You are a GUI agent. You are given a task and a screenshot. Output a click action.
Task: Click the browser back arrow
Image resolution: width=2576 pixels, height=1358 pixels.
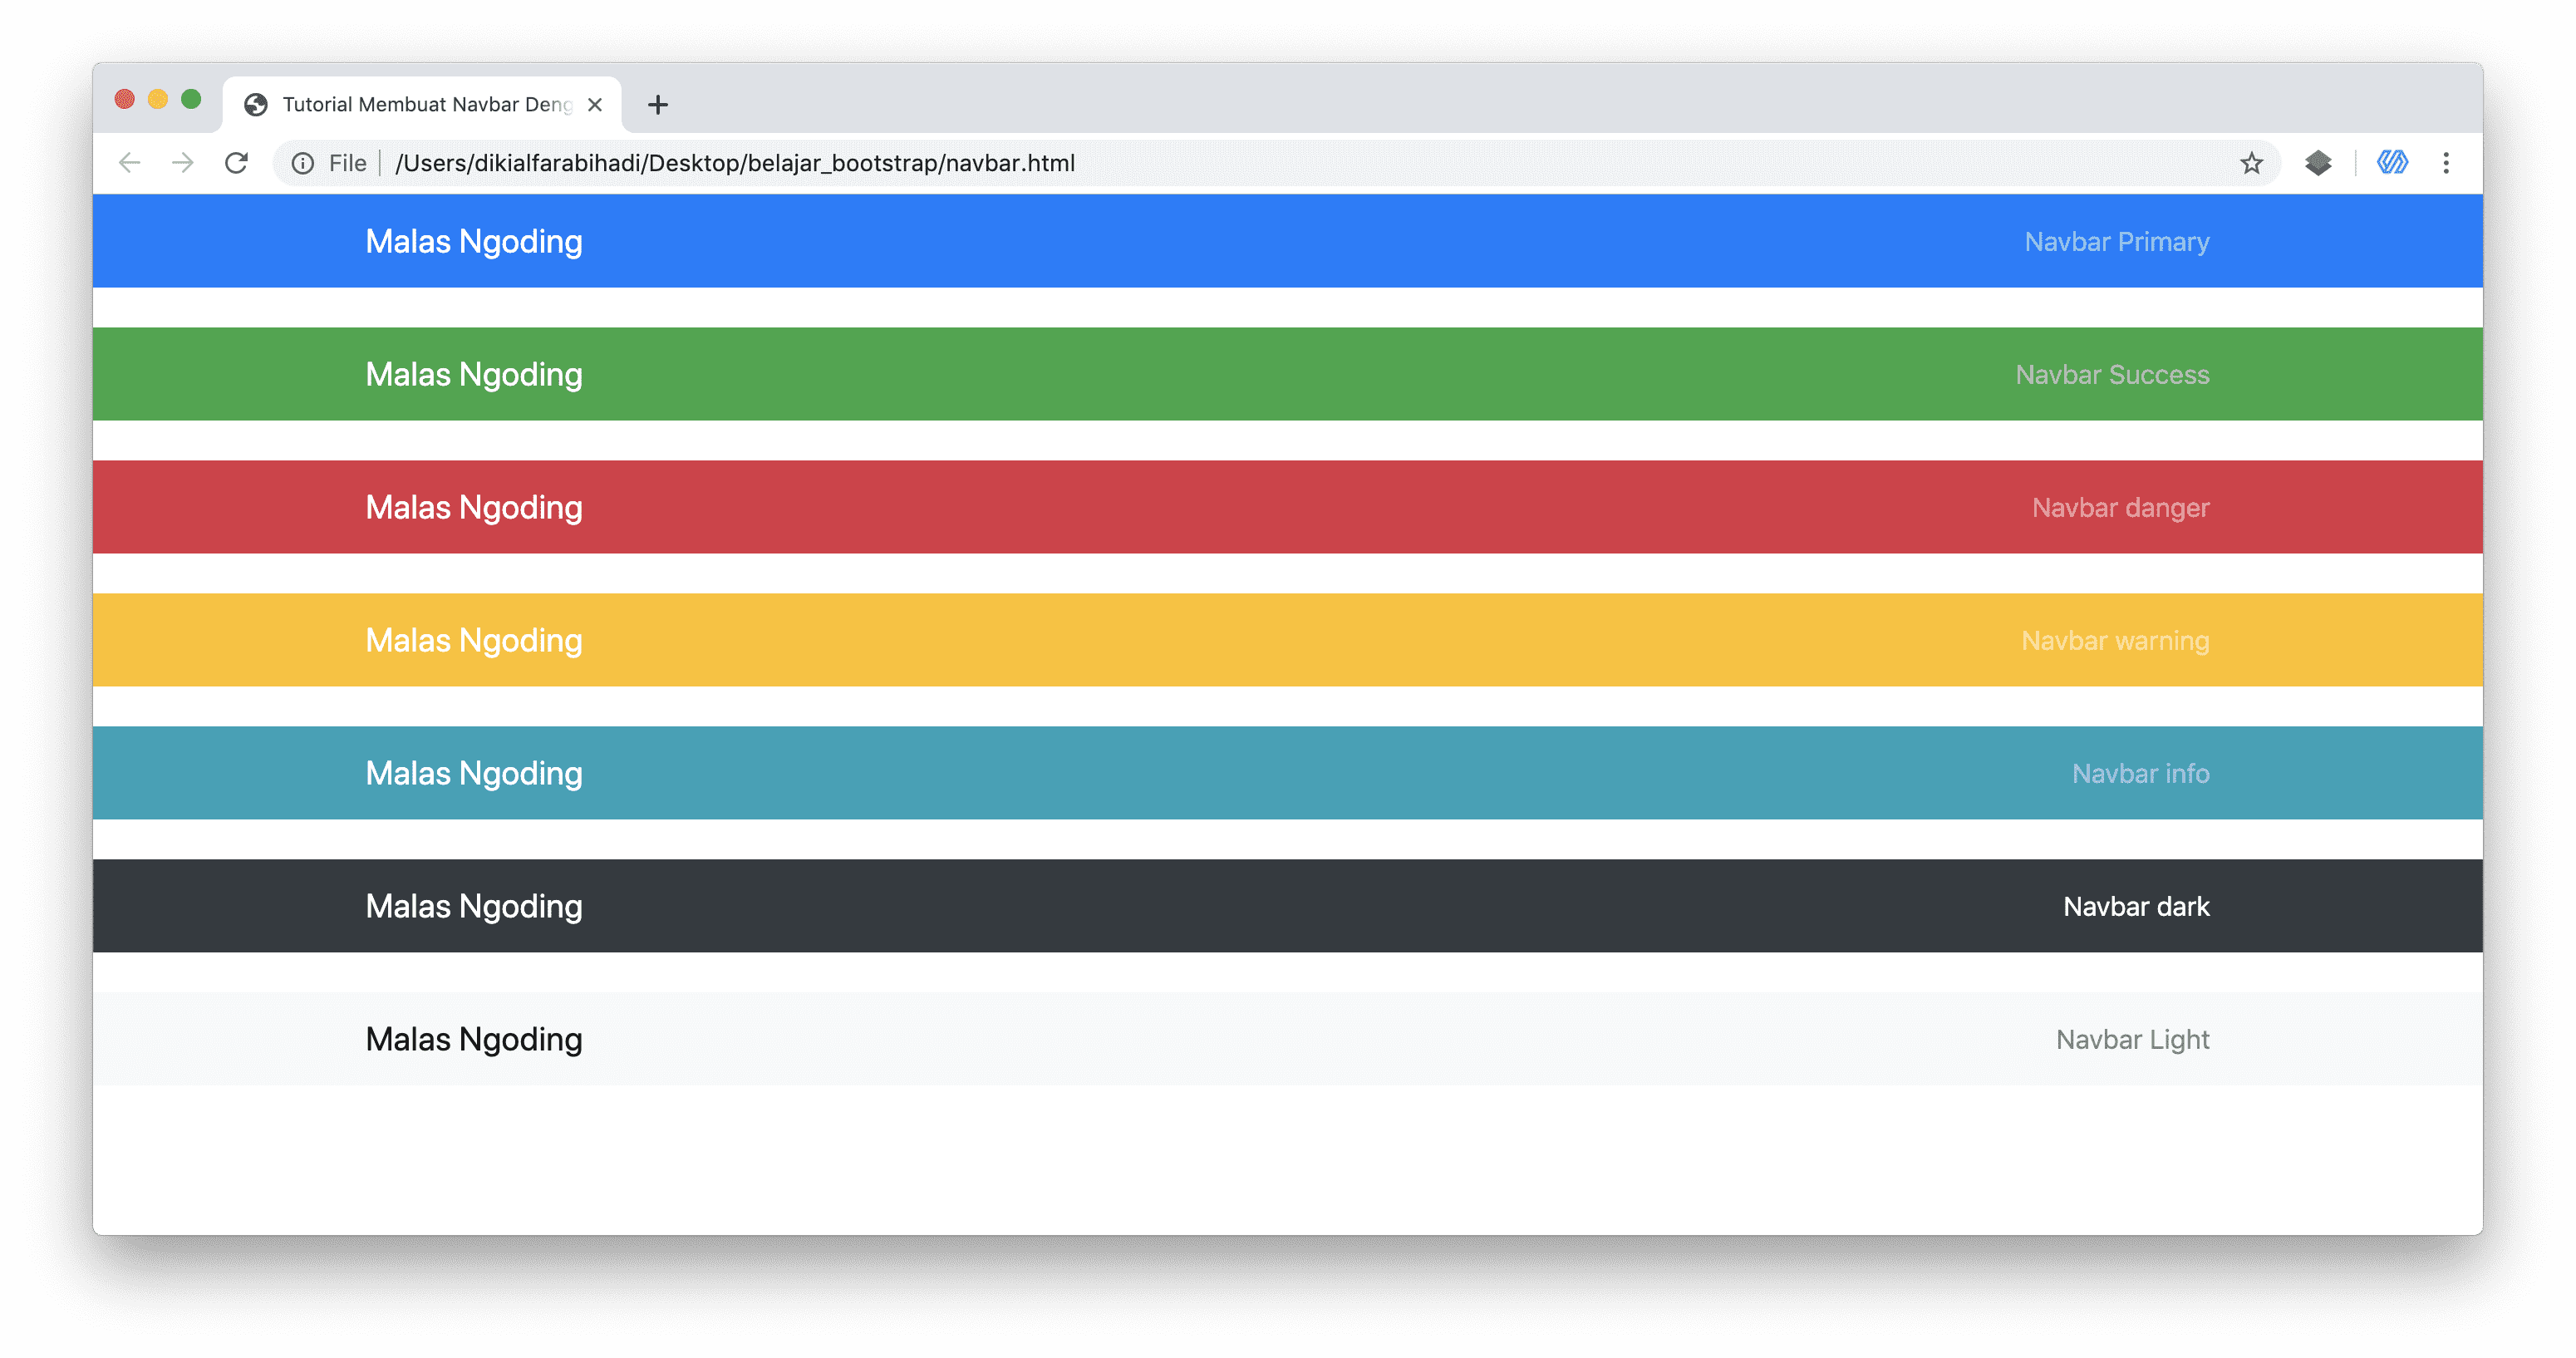click(129, 163)
